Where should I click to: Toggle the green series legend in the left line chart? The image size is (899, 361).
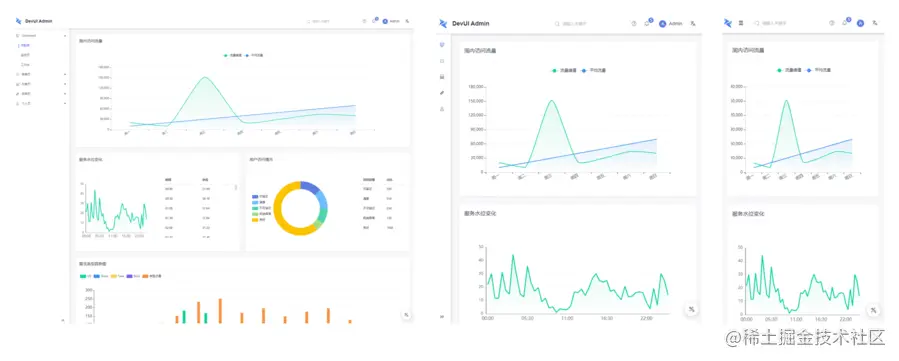click(x=232, y=56)
